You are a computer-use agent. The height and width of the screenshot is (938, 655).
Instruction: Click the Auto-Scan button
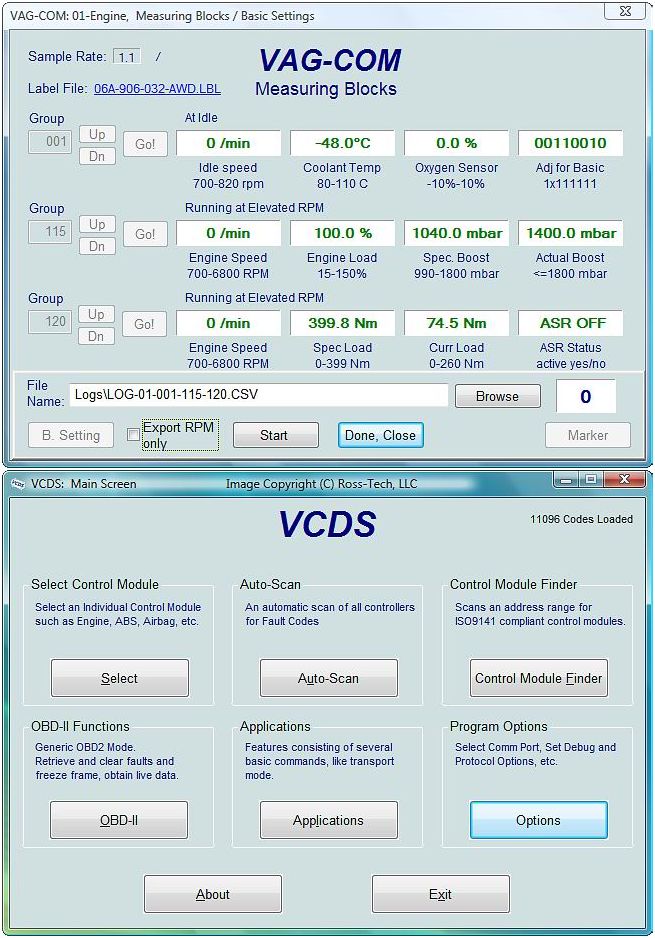pos(328,678)
